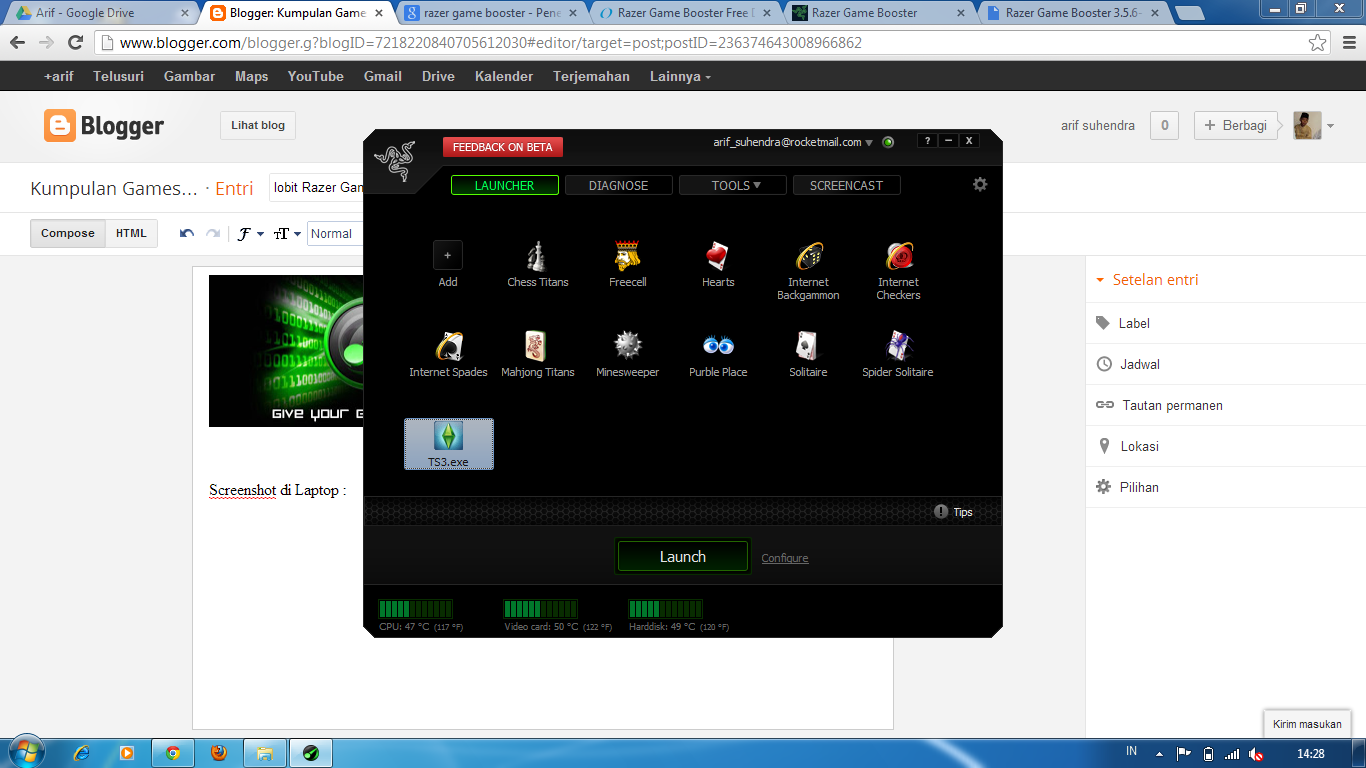
Task: Click the Tips notification icon
Action: [940, 511]
